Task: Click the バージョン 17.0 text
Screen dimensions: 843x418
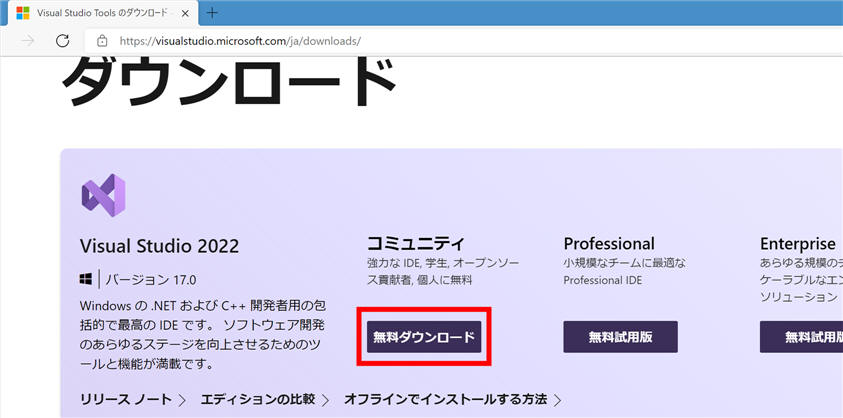Action: tap(151, 280)
